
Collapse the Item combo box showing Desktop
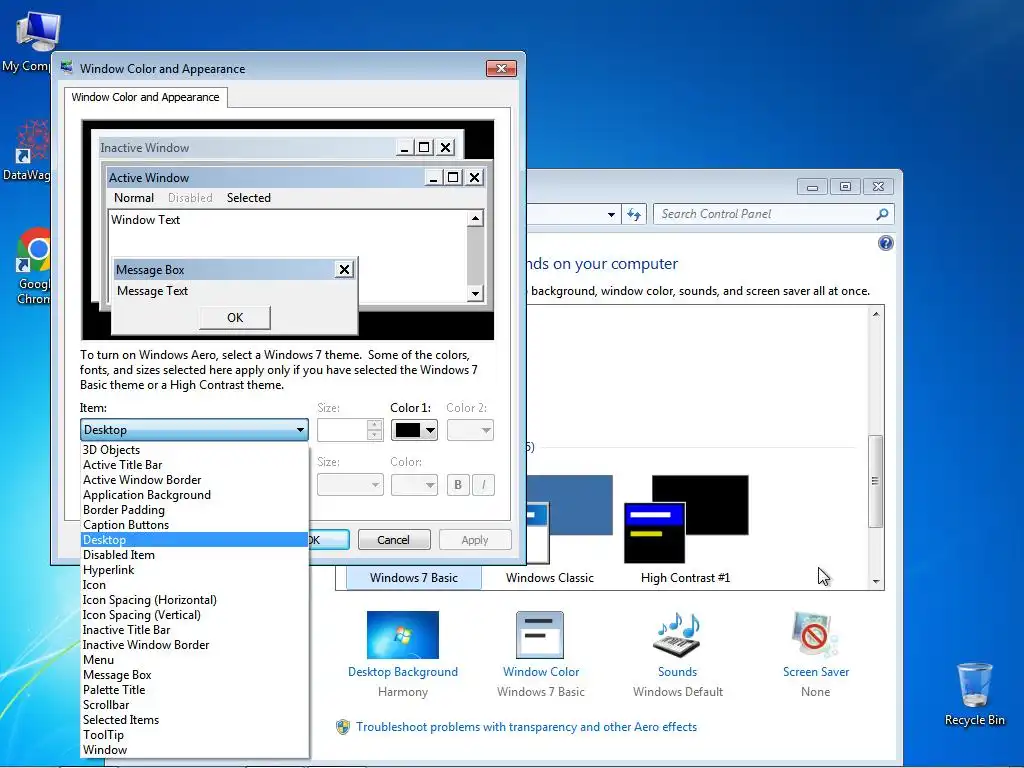pyautogui.click(x=194, y=430)
